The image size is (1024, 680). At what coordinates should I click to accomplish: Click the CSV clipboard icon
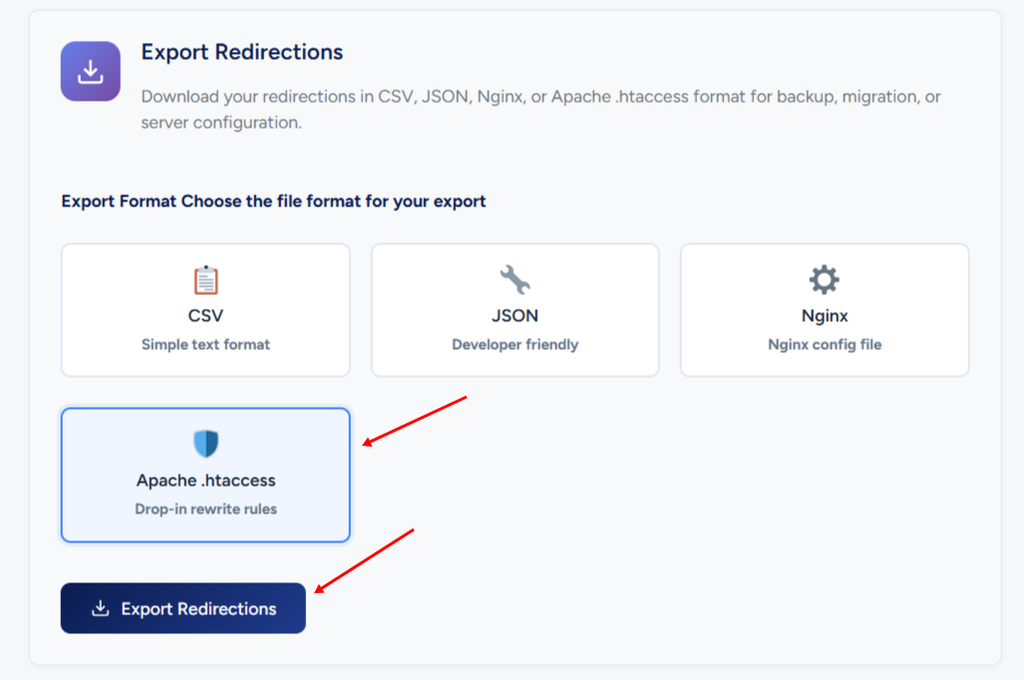click(x=206, y=280)
